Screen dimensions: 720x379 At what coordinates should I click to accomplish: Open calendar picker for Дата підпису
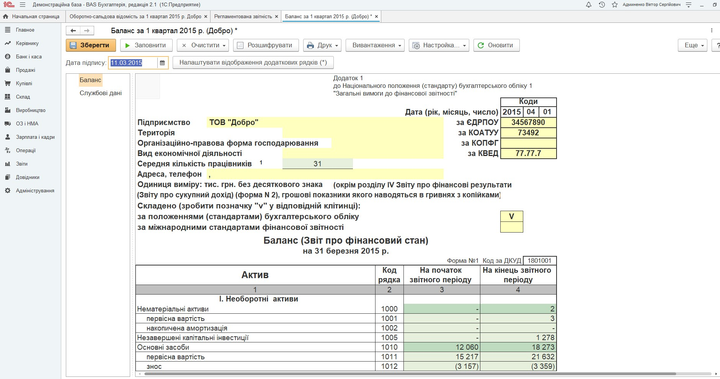tap(163, 62)
